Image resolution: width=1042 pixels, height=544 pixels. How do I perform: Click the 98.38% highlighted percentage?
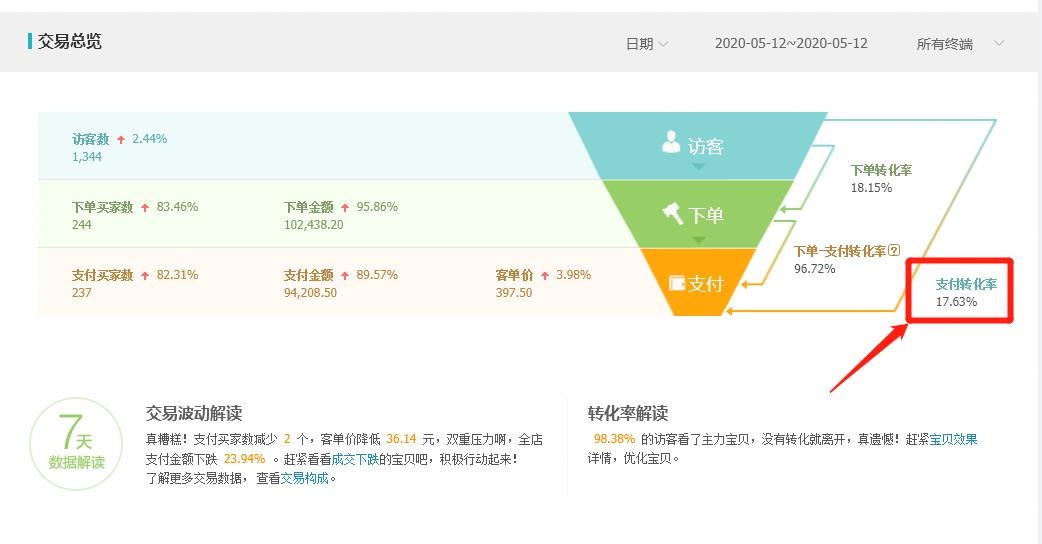click(615, 439)
